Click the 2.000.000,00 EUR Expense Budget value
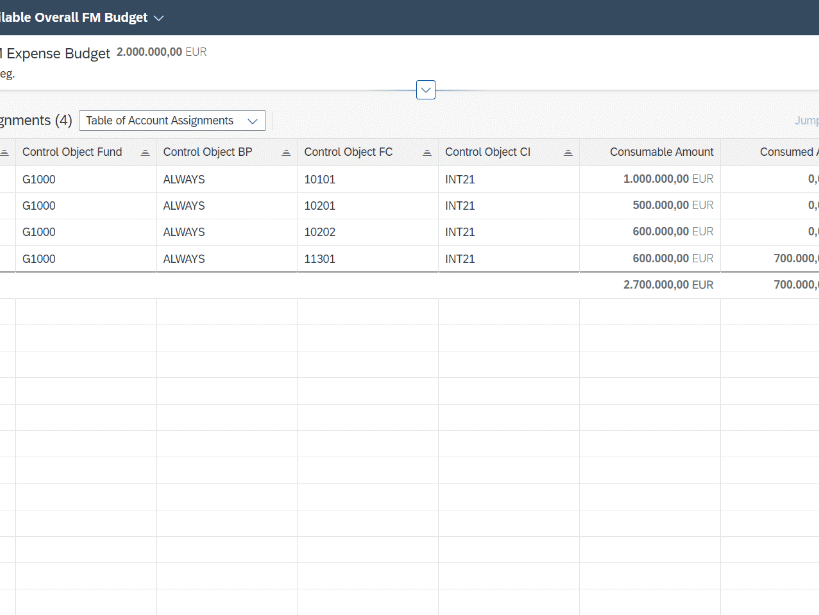The image size is (819, 615). 161,52
